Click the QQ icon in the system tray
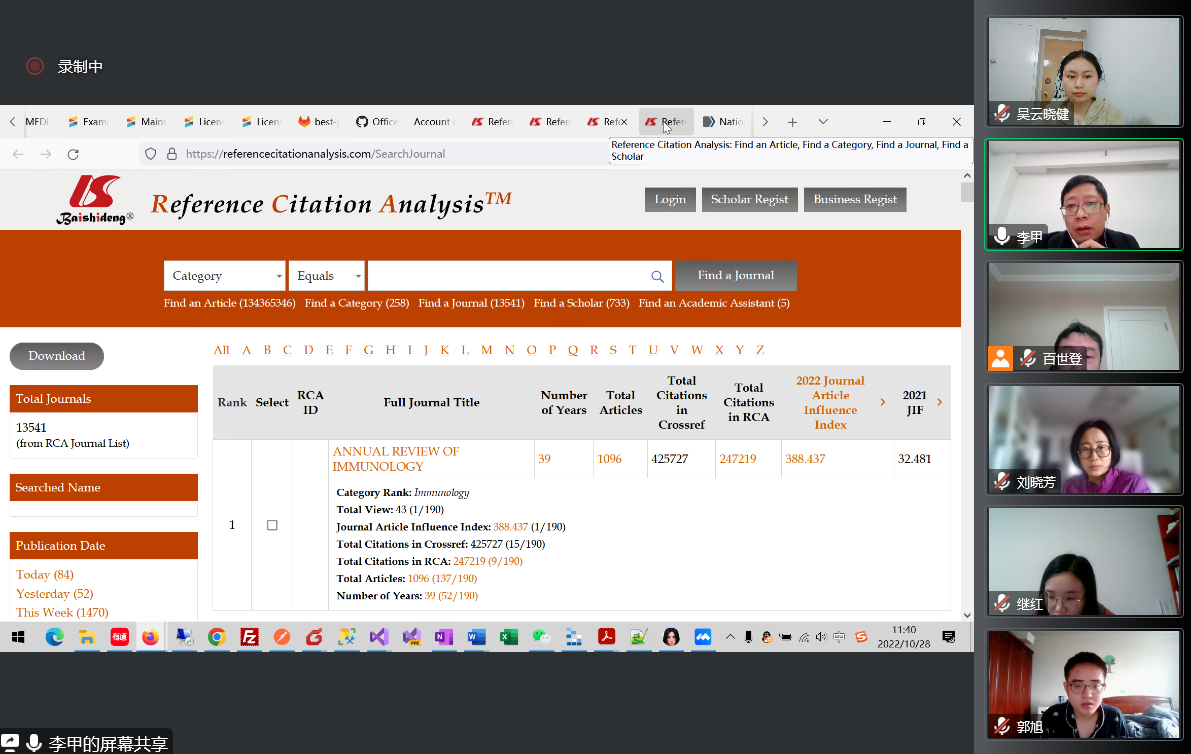Screen dimensions: 1191x754 766,637
